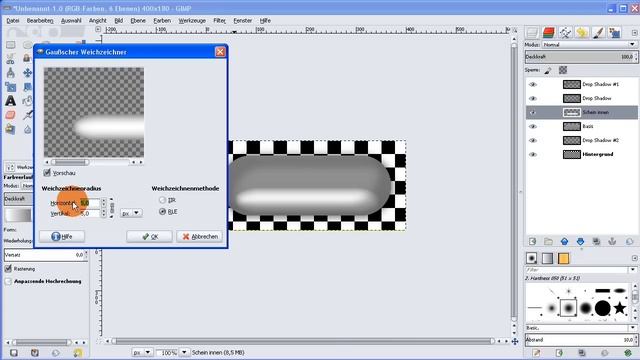
Task: Open the Farben menu
Action: [162, 20]
